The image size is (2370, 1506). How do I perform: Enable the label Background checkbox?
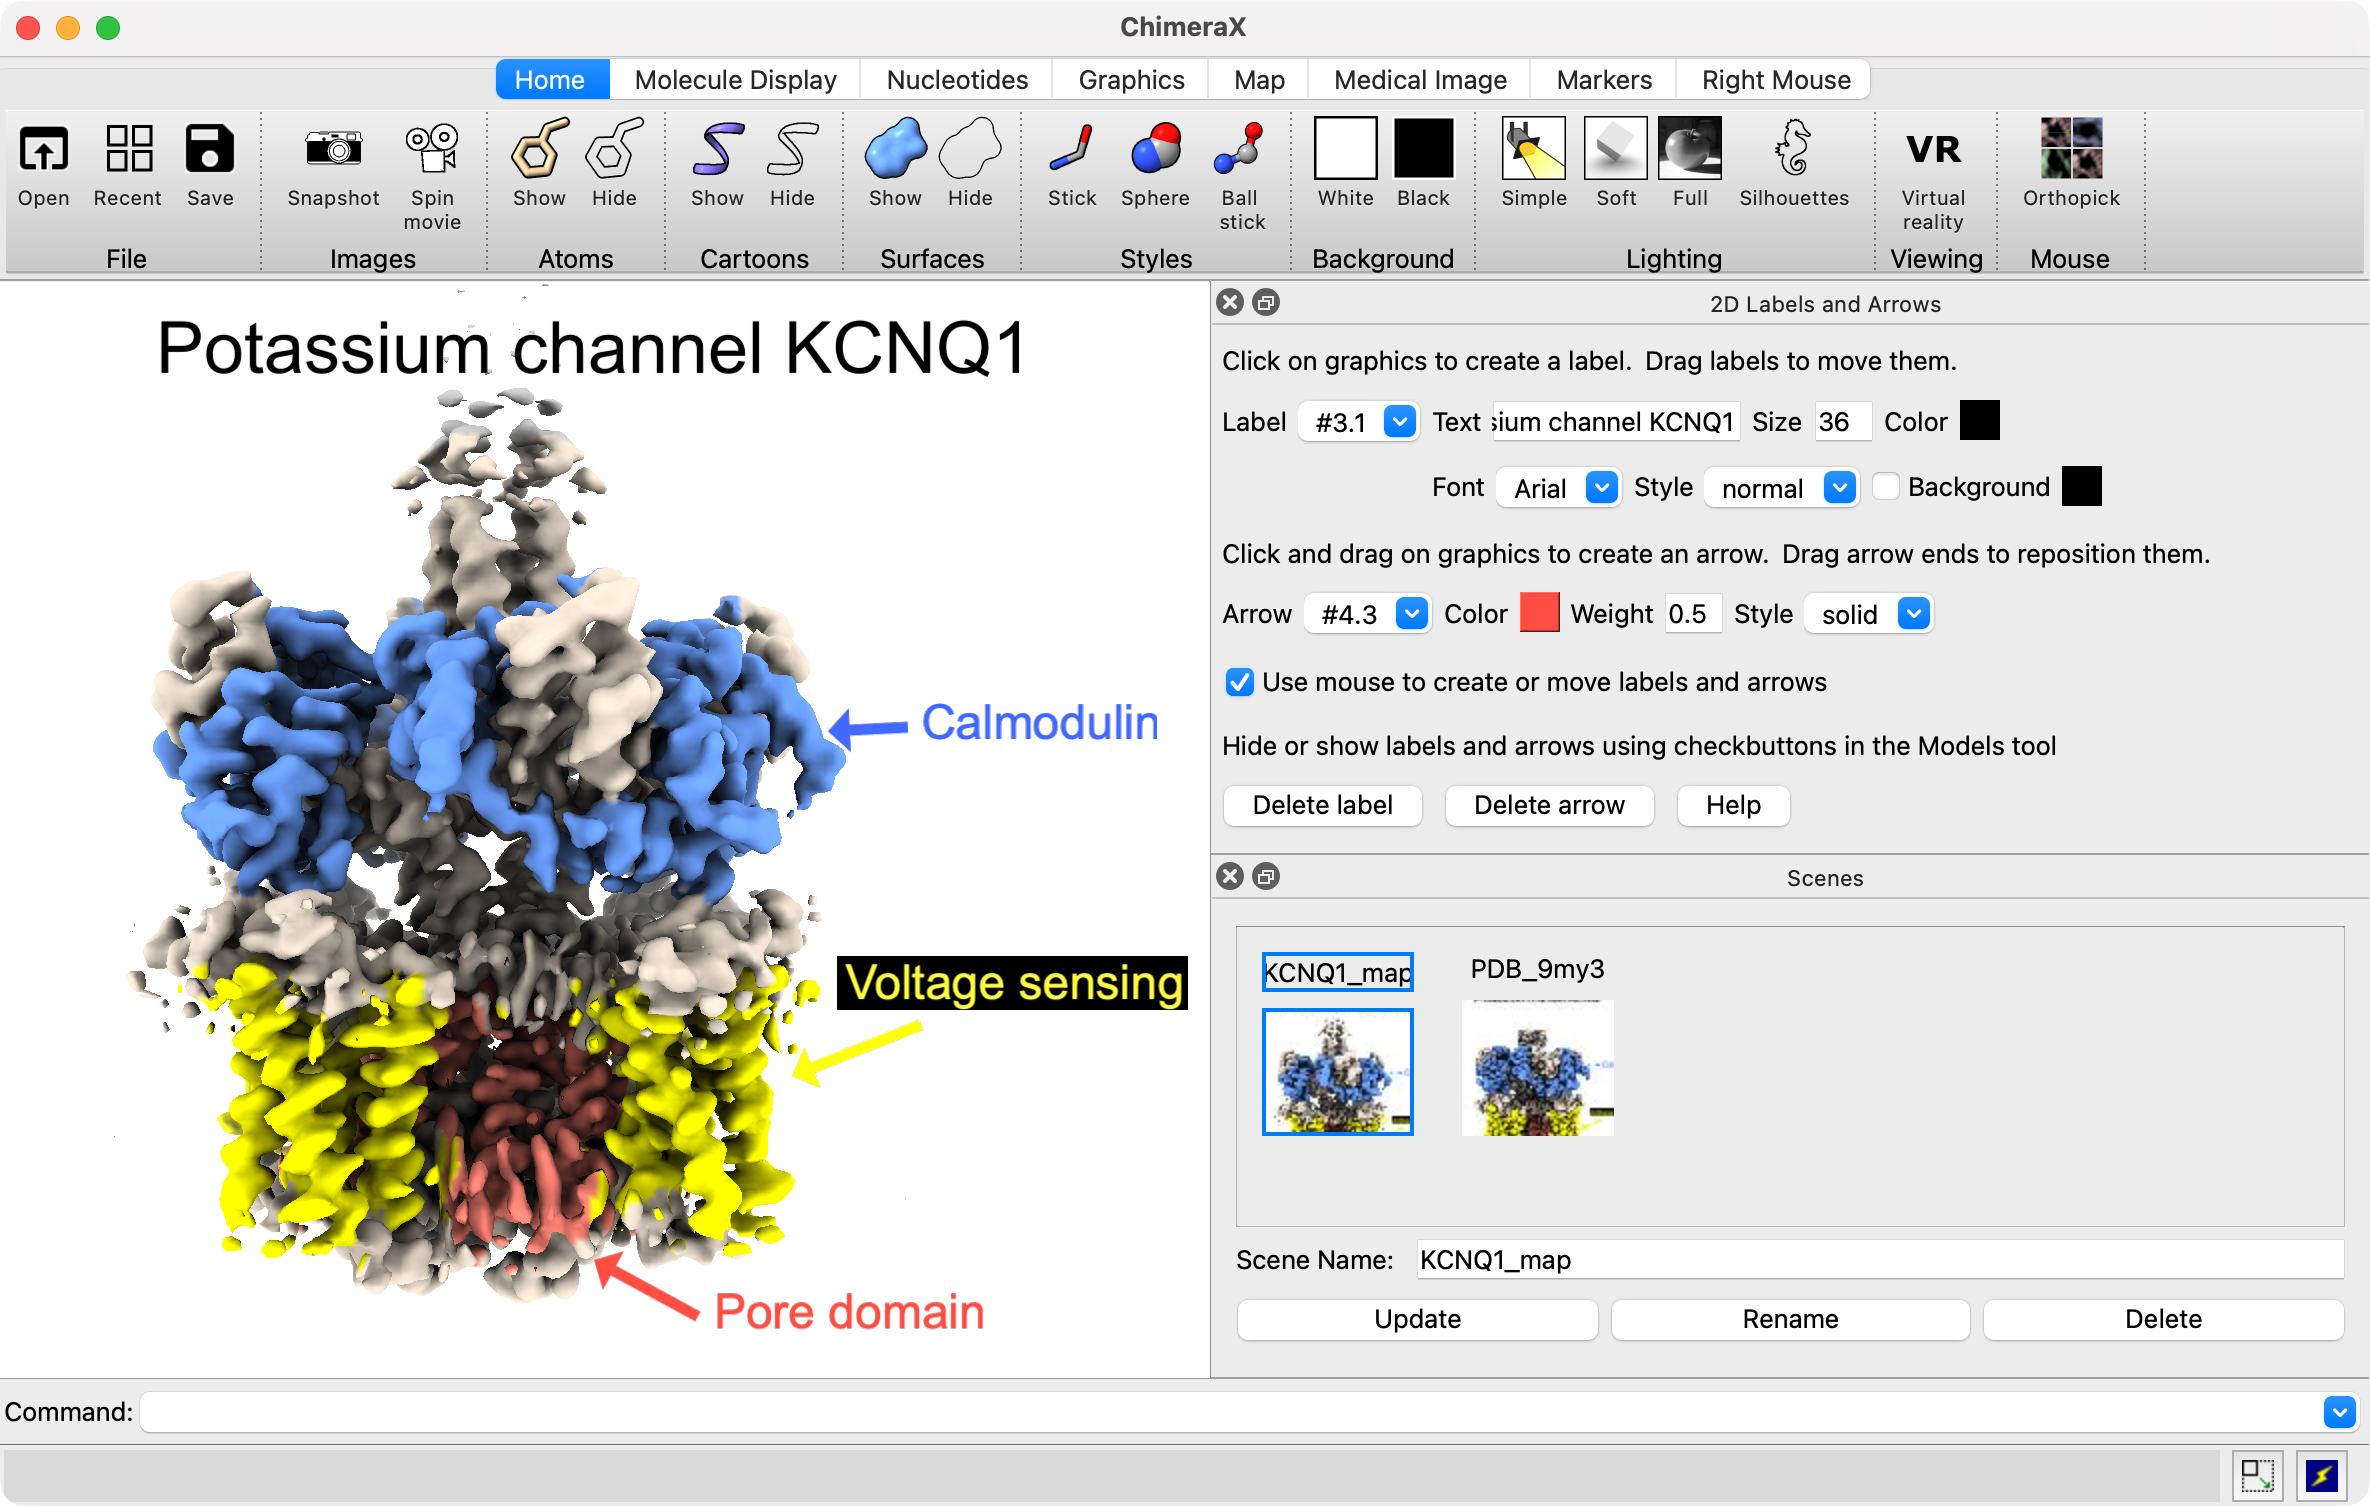[1886, 487]
